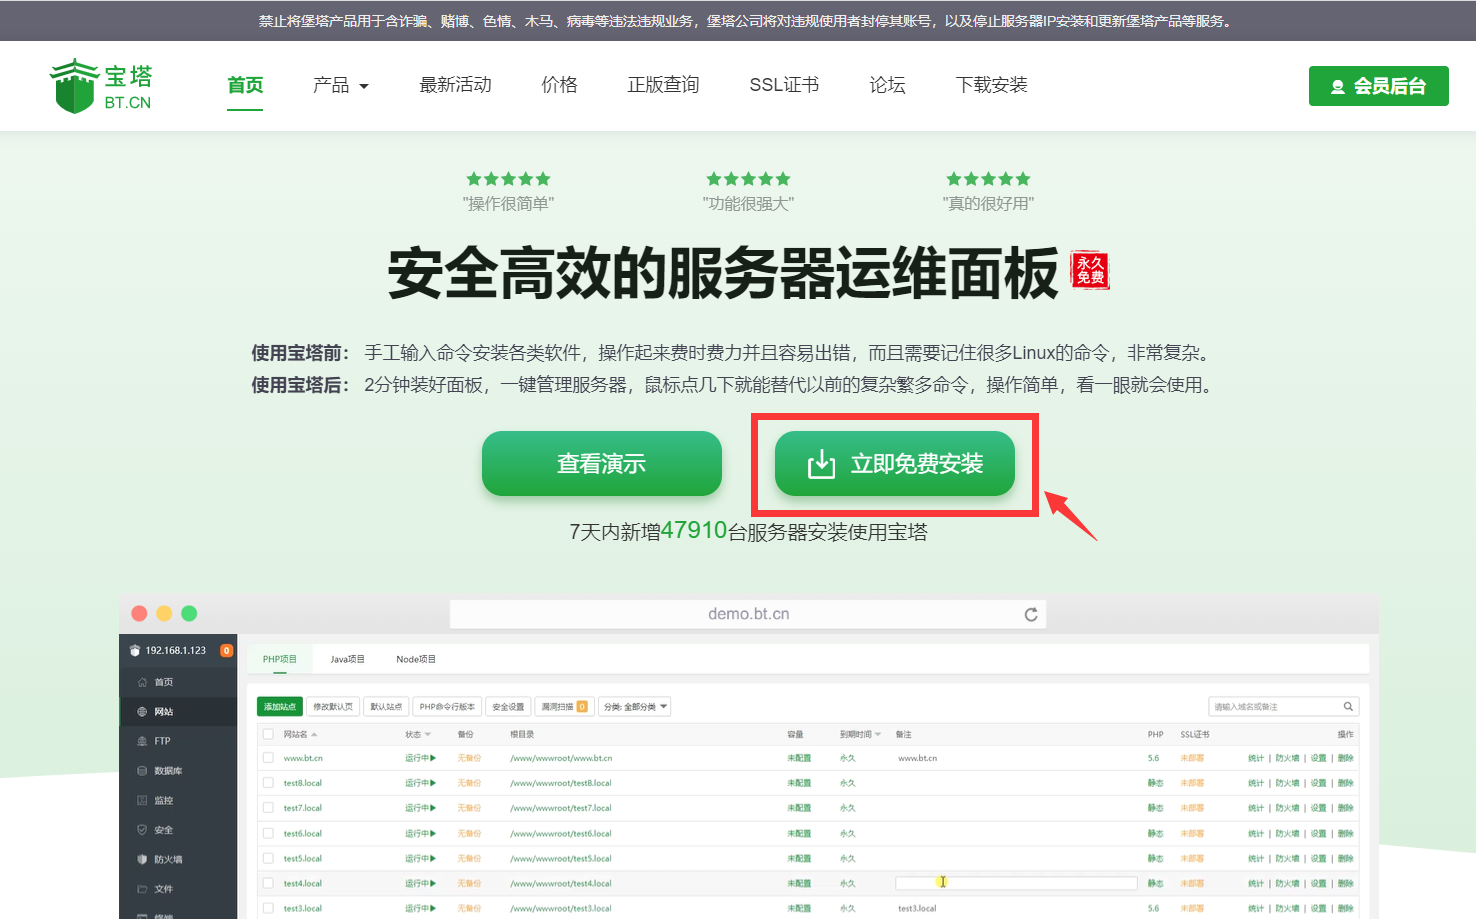Click 统计 in the test5.local row
Image resolution: width=1476 pixels, height=919 pixels.
tap(1256, 858)
